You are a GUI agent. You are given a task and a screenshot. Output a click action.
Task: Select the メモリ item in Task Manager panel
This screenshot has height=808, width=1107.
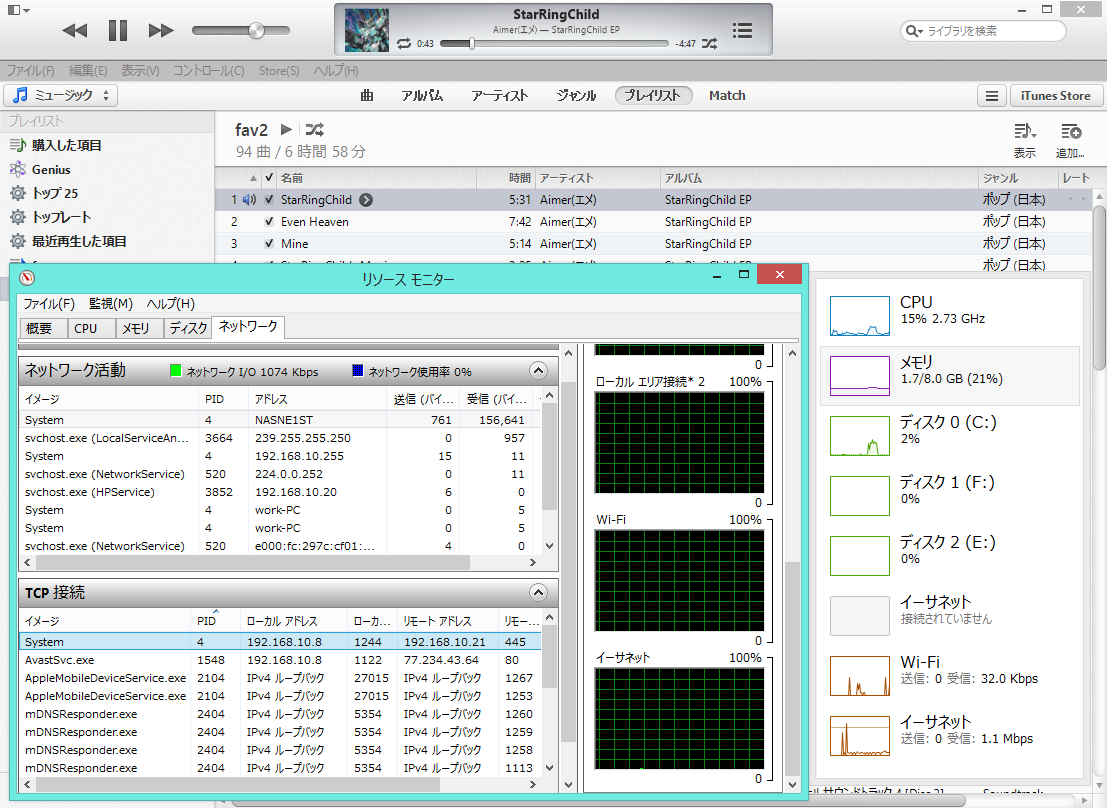950,376
